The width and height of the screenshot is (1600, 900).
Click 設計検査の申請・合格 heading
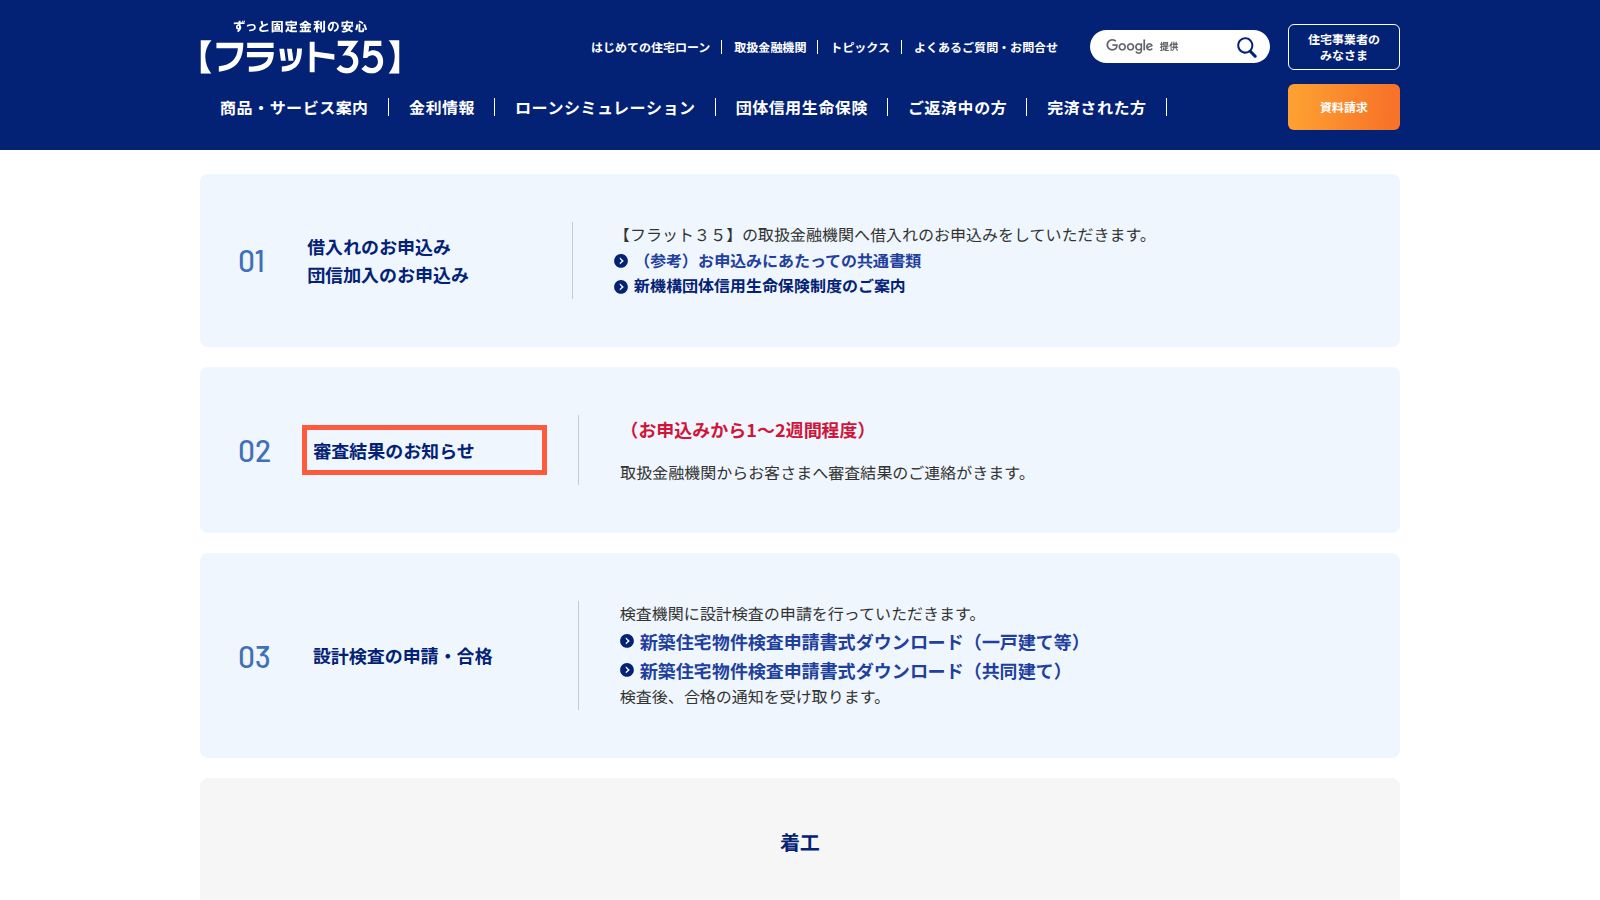[403, 657]
